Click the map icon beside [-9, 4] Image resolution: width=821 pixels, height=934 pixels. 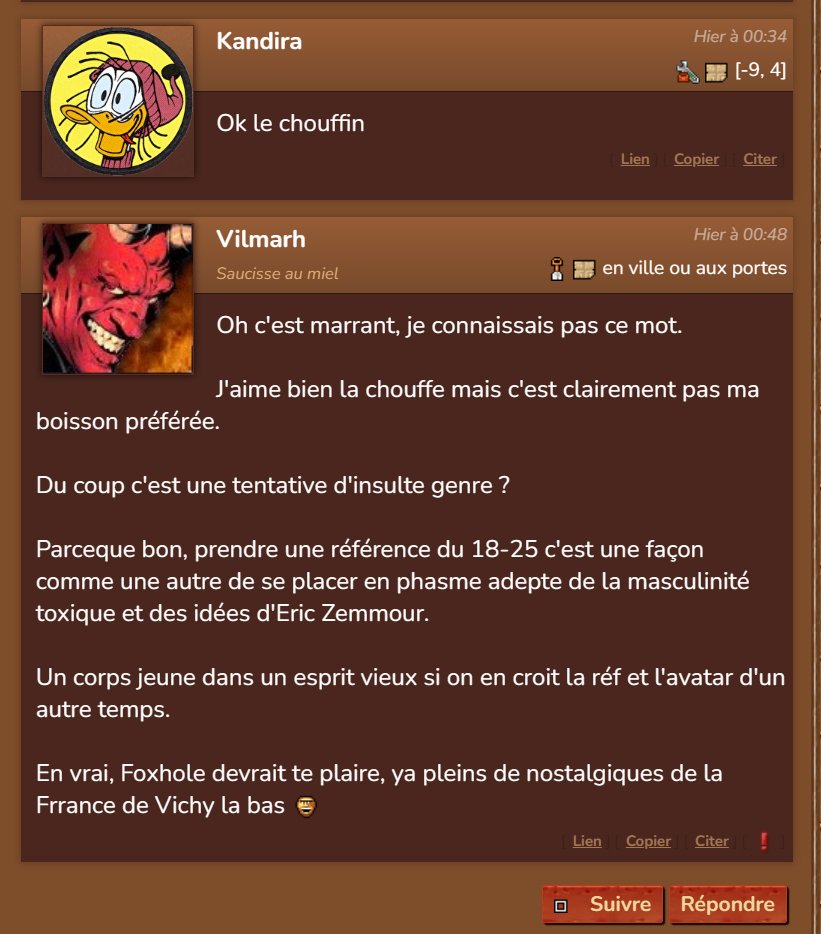click(716, 73)
